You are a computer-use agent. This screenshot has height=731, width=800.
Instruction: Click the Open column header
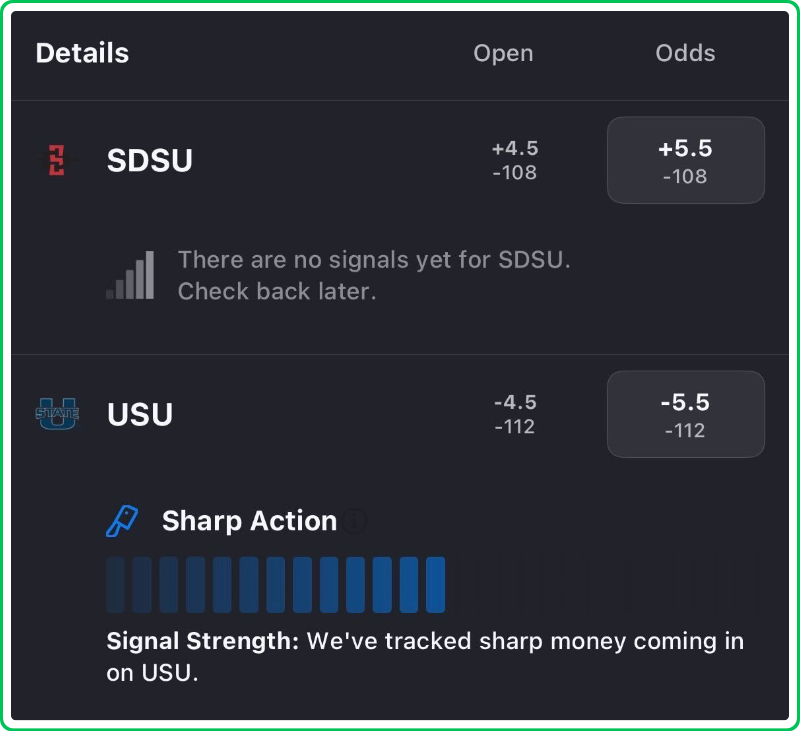pos(503,53)
